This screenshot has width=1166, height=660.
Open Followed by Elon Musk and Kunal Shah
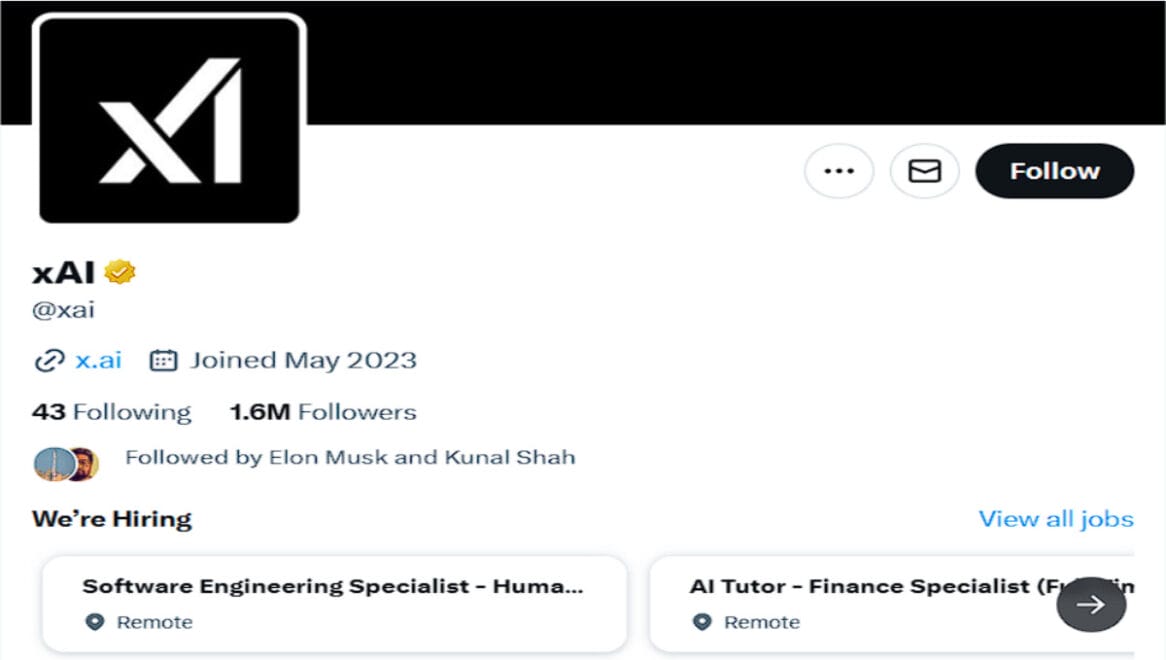pos(350,457)
